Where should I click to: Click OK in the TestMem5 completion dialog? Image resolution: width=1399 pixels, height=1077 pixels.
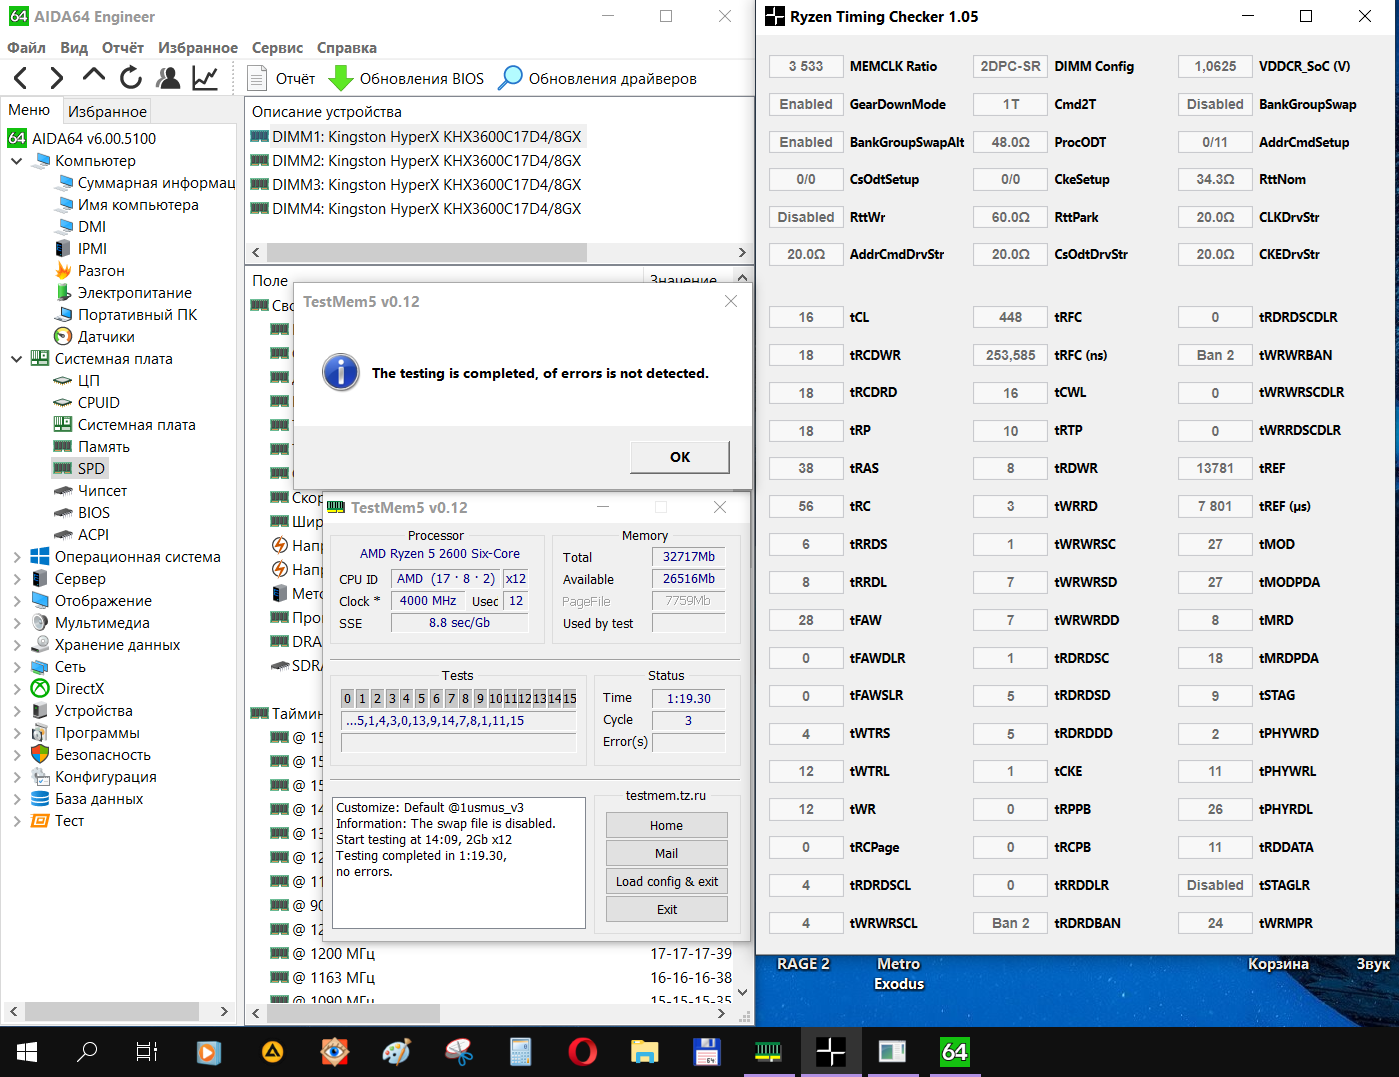tap(680, 457)
